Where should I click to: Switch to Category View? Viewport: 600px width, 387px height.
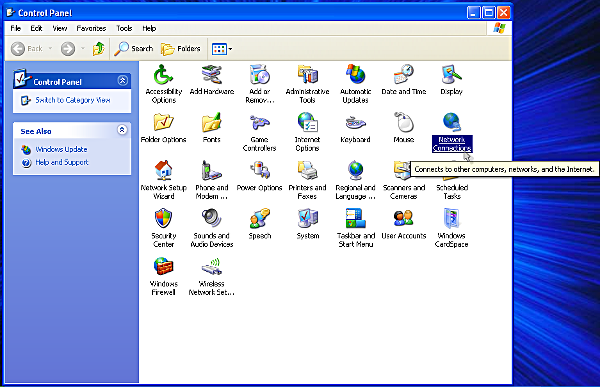pos(73,100)
